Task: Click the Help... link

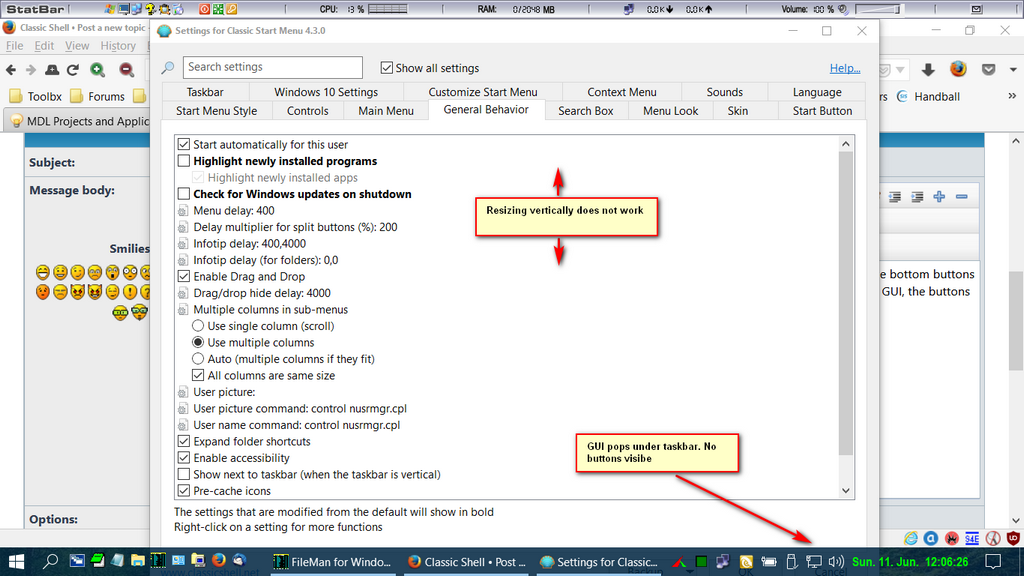Action: coord(845,68)
